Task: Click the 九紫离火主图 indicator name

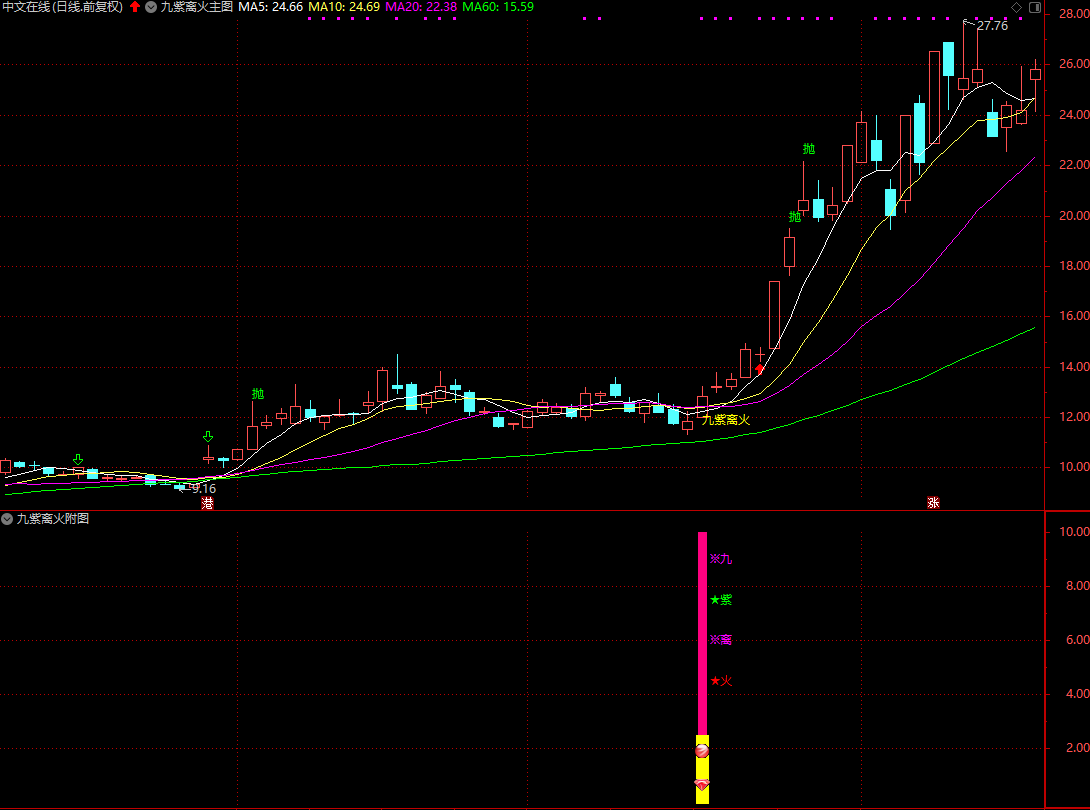Action: click(x=197, y=7)
